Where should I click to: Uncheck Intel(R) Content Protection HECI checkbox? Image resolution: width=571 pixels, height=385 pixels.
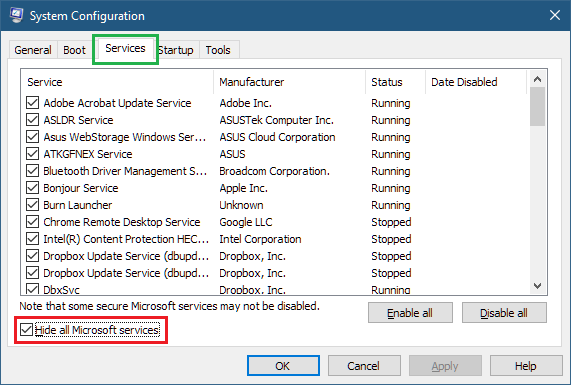click(32, 239)
